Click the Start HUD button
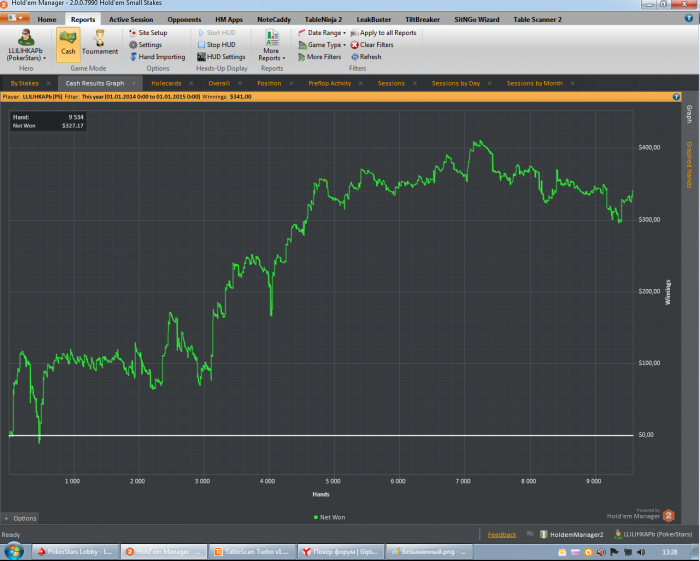Viewport: 700px width, 561px height. pos(216,33)
